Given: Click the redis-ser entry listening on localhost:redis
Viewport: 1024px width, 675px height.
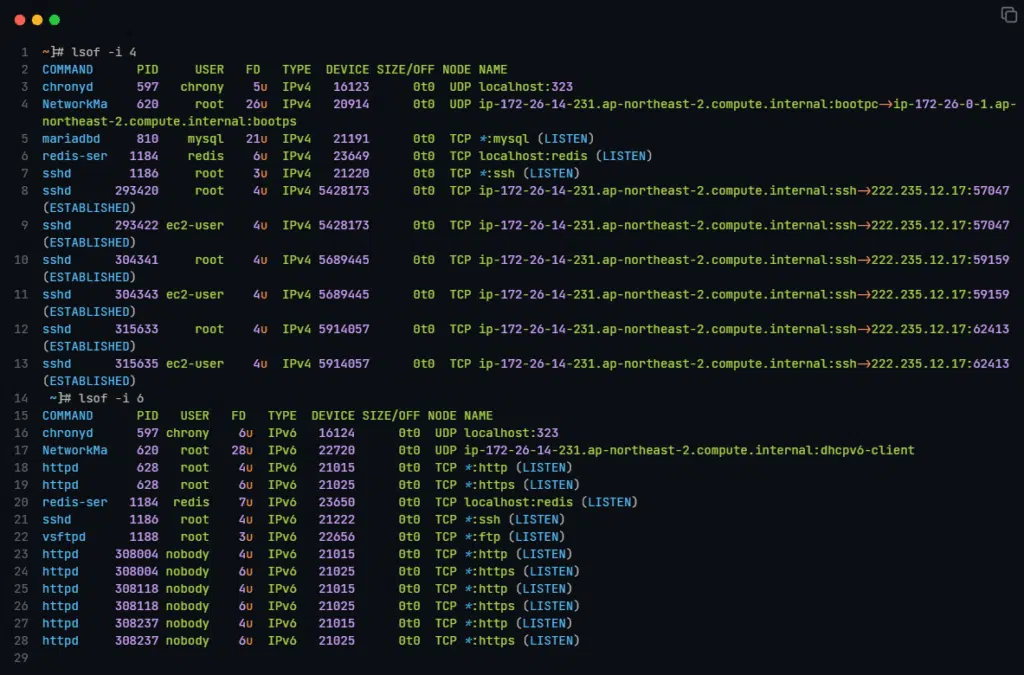Looking at the screenshot, I should pos(75,155).
